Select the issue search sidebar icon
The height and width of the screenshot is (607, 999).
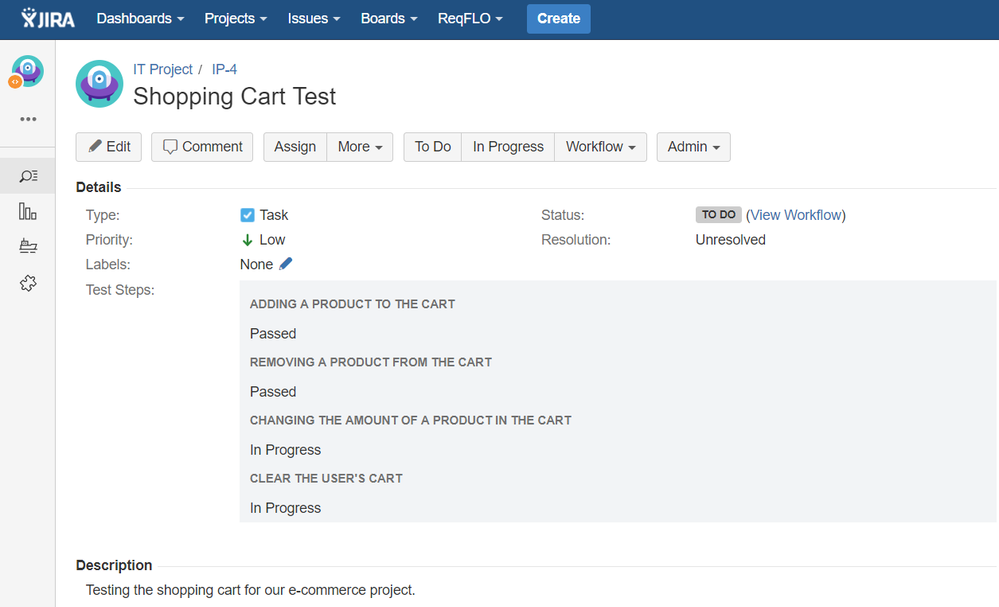coord(28,176)
